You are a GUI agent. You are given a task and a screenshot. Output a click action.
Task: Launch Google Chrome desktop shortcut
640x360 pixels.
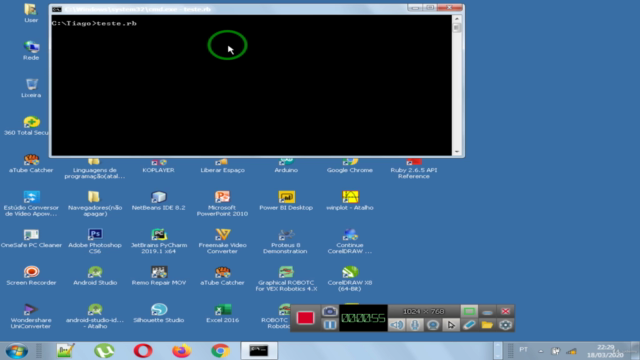tap(350, 166)
